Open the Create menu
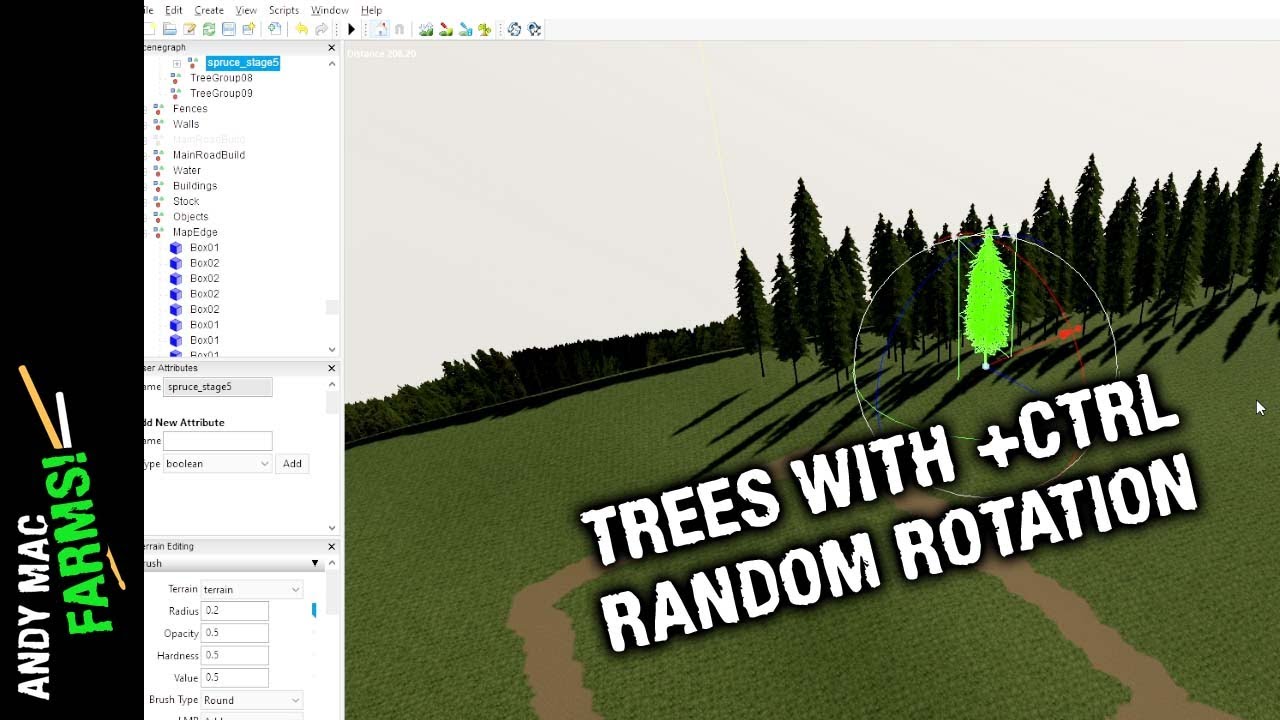1280x720 pixels. point(209,10)
